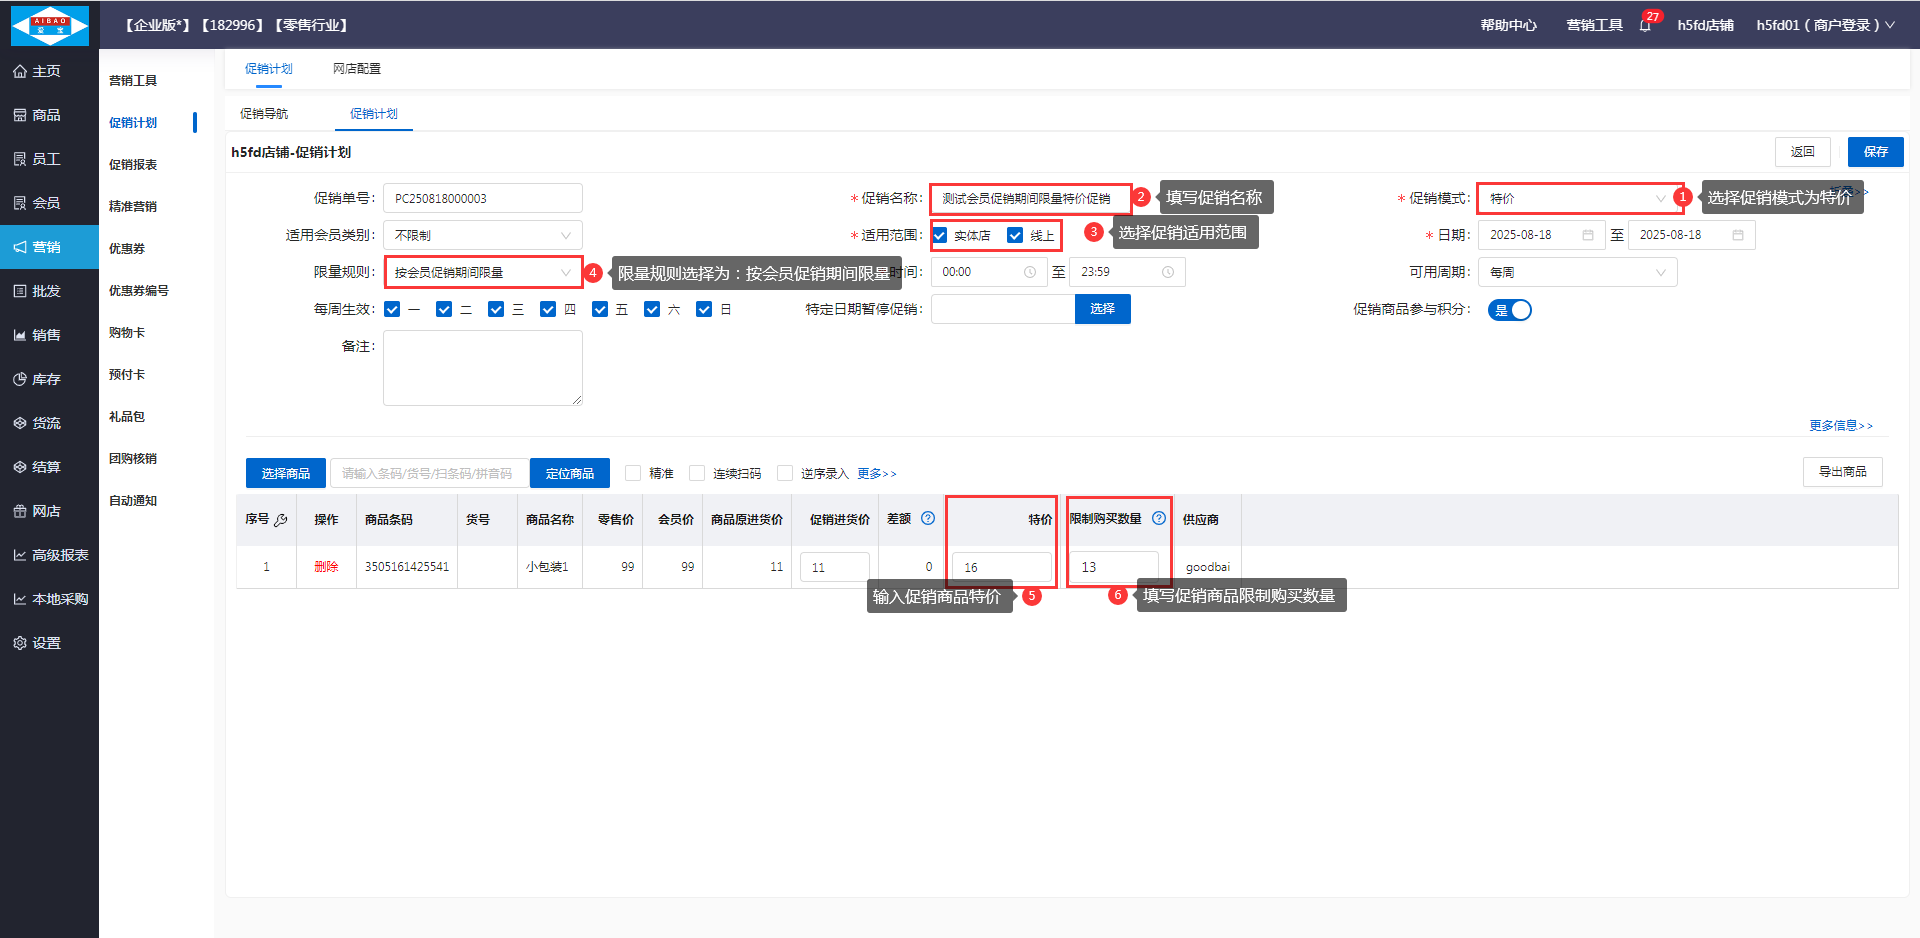Expand the 适用会员类别 dropdown

(x=482, y=235)
